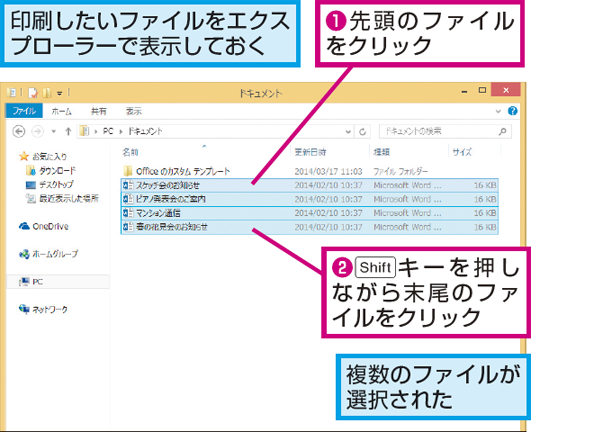Expand address bar history dropdown

pyautogui.click(x=348, y=132)
